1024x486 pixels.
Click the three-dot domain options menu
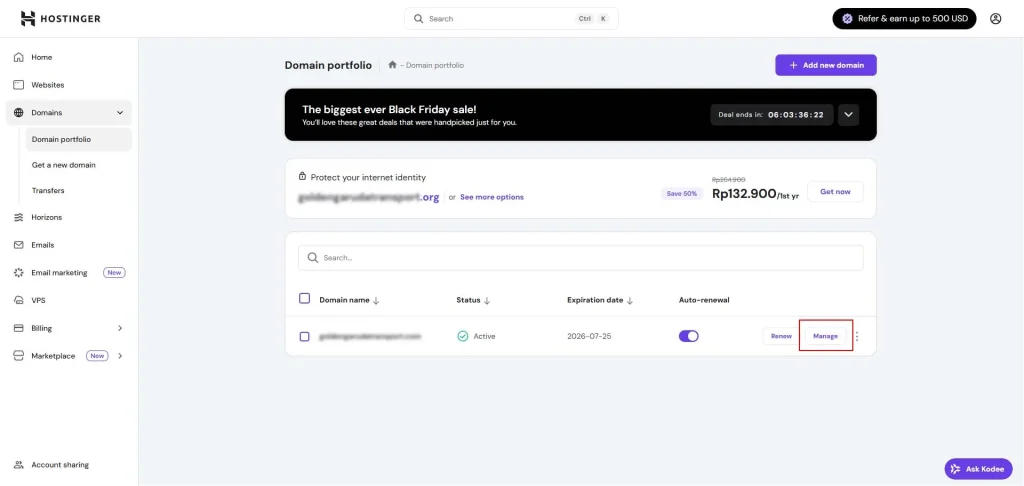tap(857, 336)
